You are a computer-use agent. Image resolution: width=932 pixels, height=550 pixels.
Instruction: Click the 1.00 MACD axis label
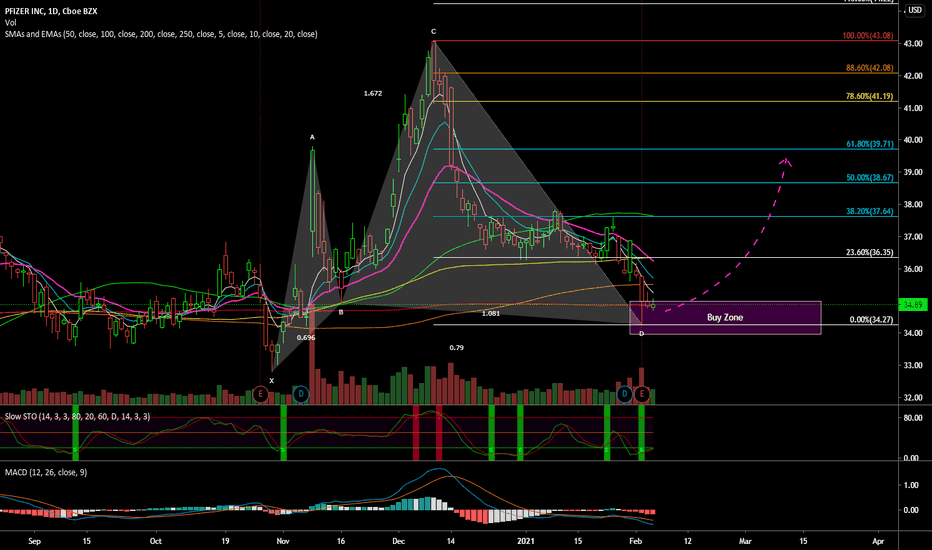911,485
